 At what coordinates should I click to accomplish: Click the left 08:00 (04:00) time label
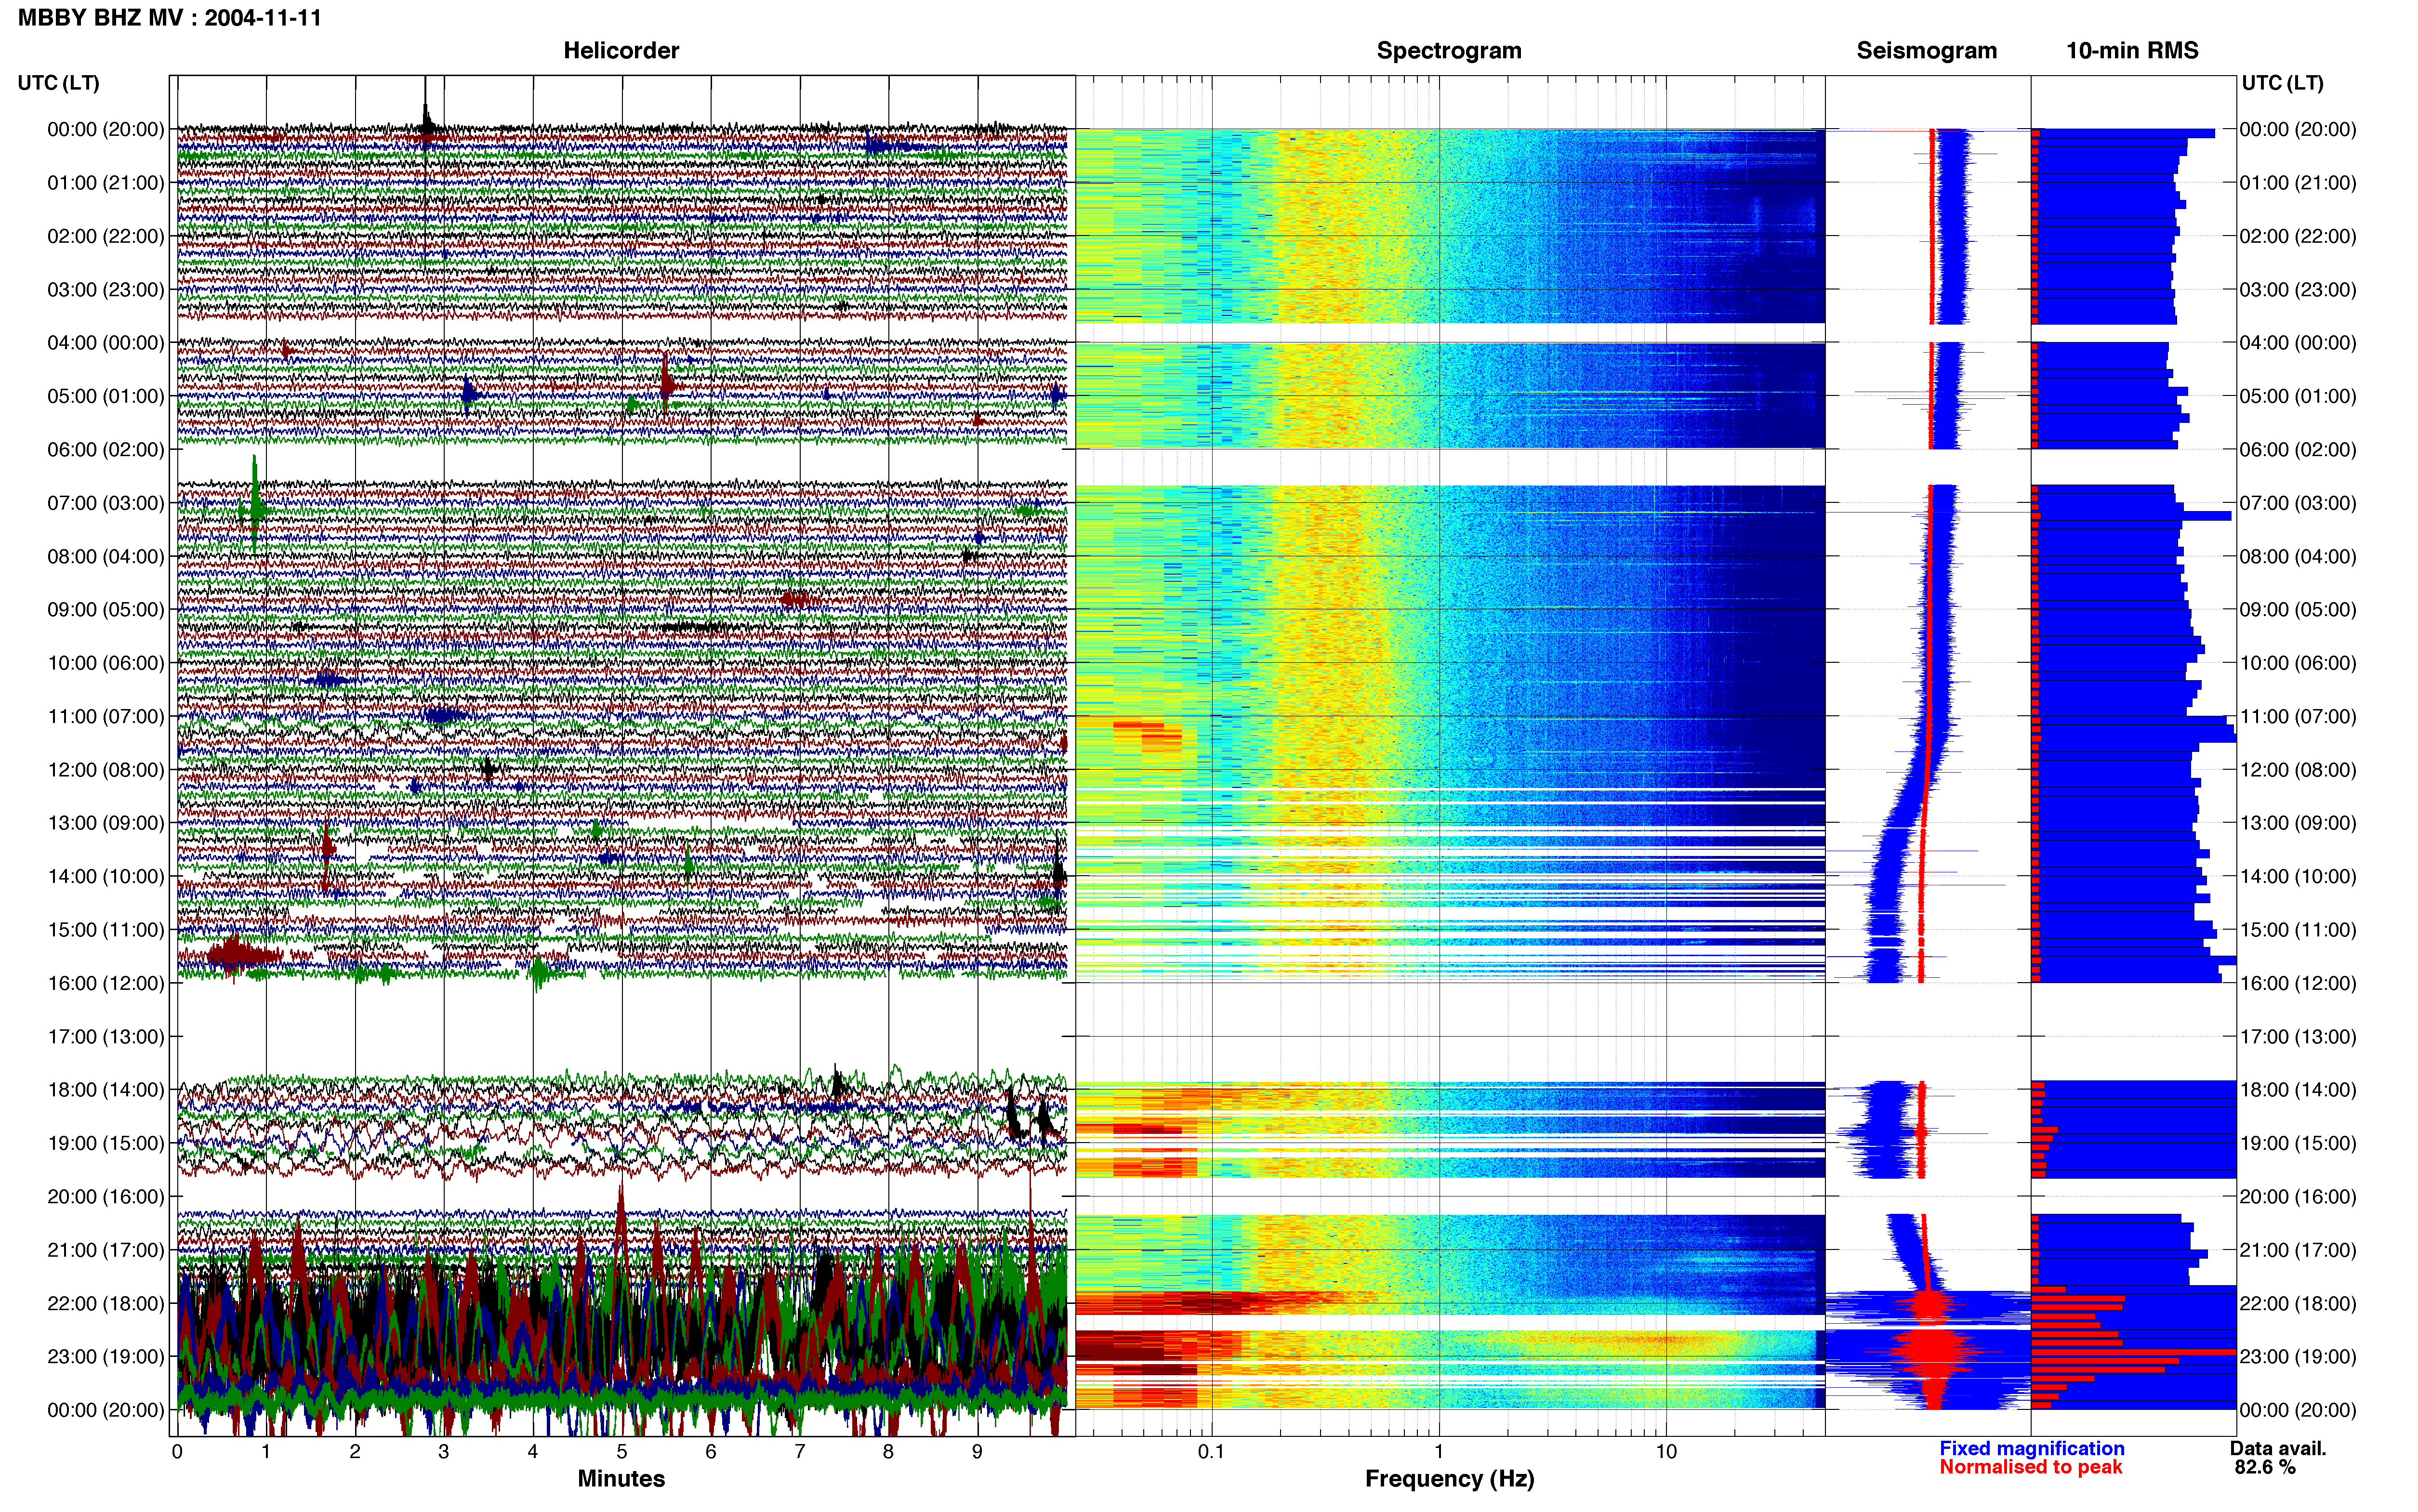pyautogui.click(x=106, y=556)
